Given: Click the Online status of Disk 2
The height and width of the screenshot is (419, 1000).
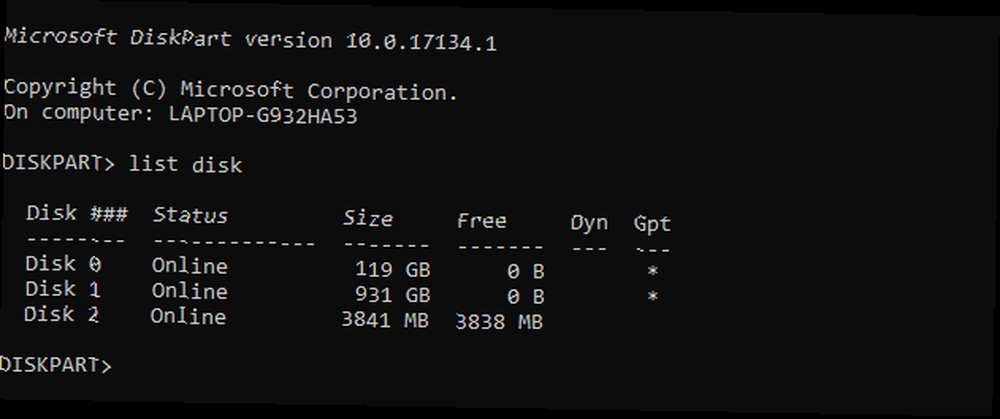Looking at the screenshot, I should (188, 317).
